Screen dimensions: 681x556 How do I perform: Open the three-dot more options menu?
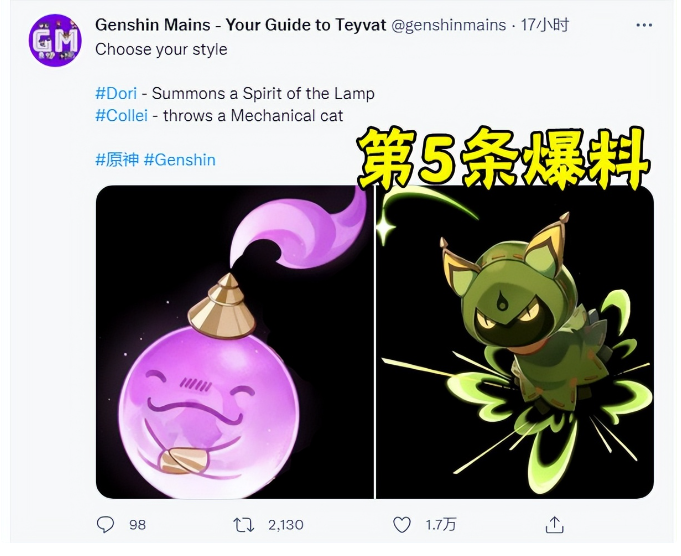tap(644, 25)
